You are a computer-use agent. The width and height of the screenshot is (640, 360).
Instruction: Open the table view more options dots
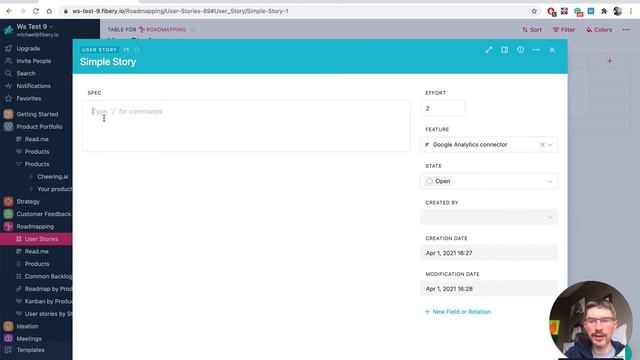pos(626,29)
